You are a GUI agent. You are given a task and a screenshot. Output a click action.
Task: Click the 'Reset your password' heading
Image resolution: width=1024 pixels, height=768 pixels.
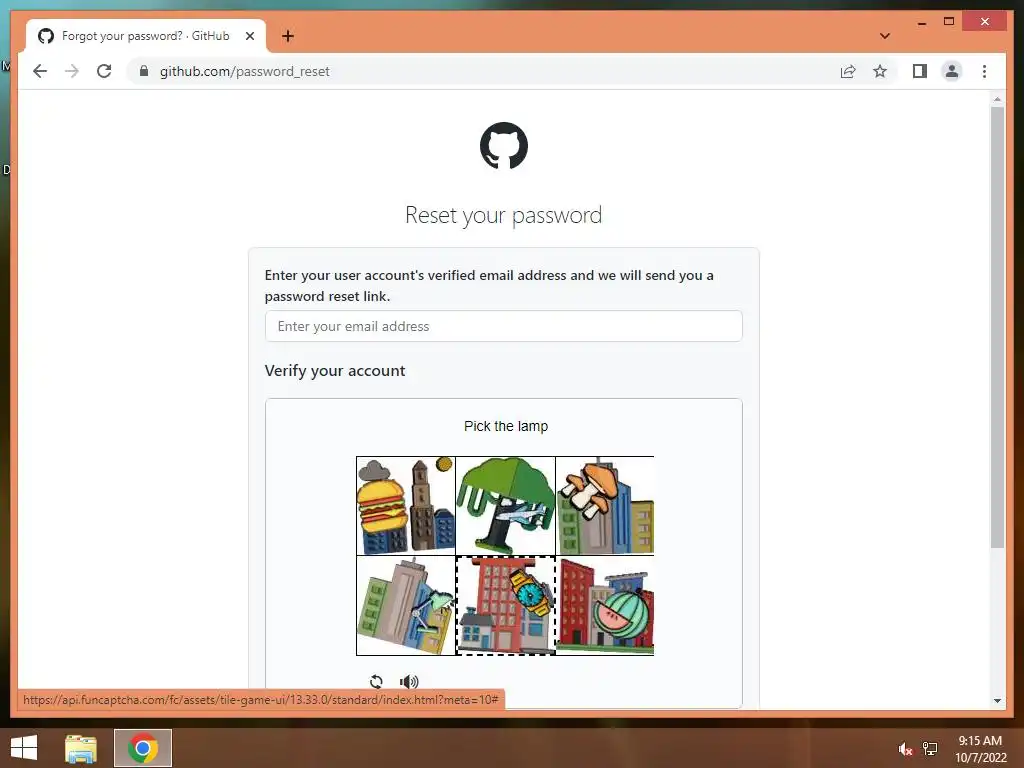point(504,215)
